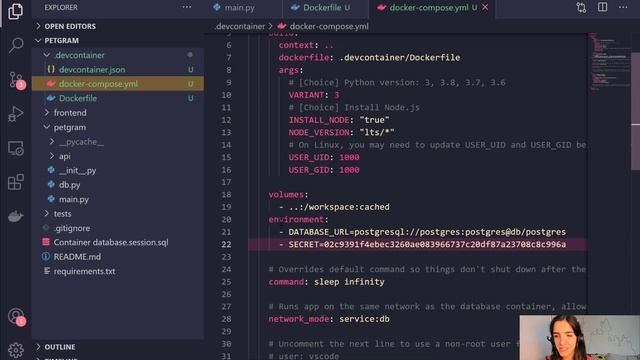Click the DATABASE_URL environment line
The image size is (640, 360).
click(x=427, y=232)
